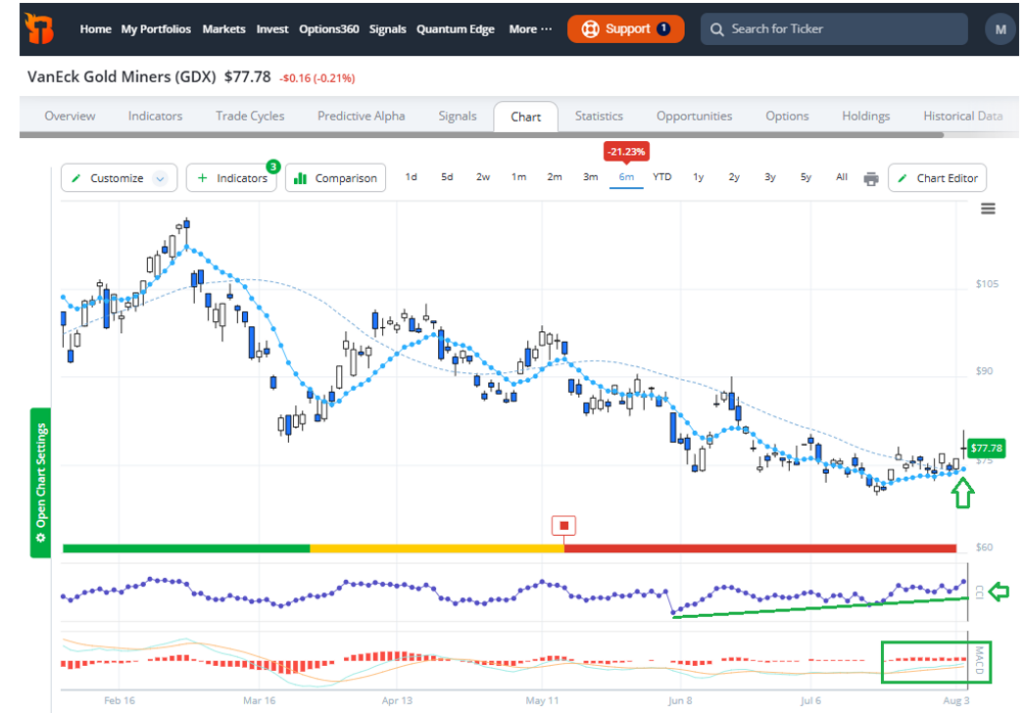
Task: Open the user avatar M icon
Action: tap(1000, 29)
